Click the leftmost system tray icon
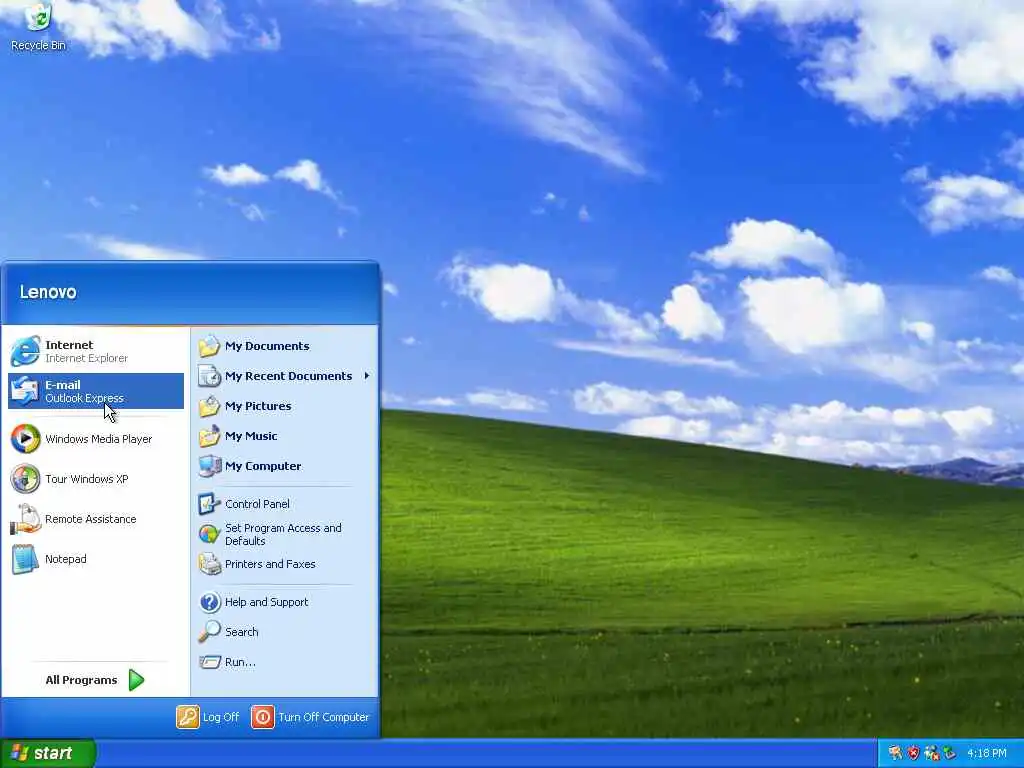Viewport: 1024px width, 768px height. tap(895, 753)
